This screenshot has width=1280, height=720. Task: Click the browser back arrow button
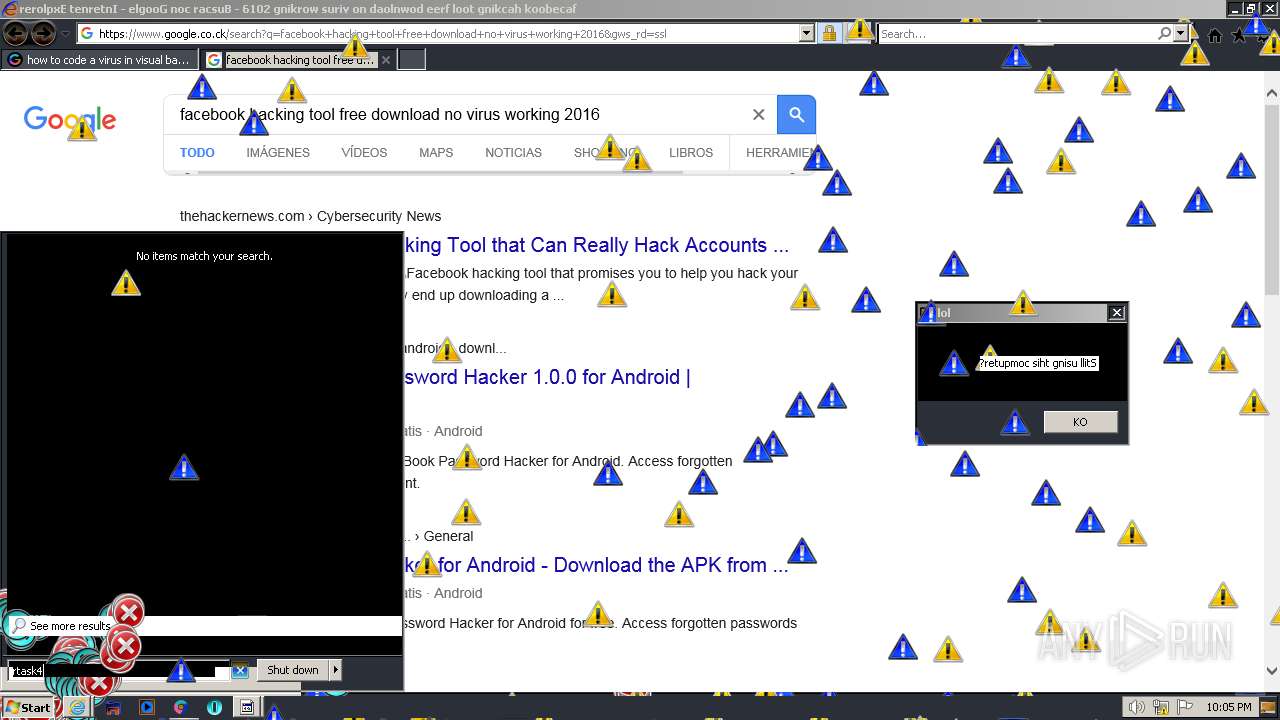coord(16,34)
